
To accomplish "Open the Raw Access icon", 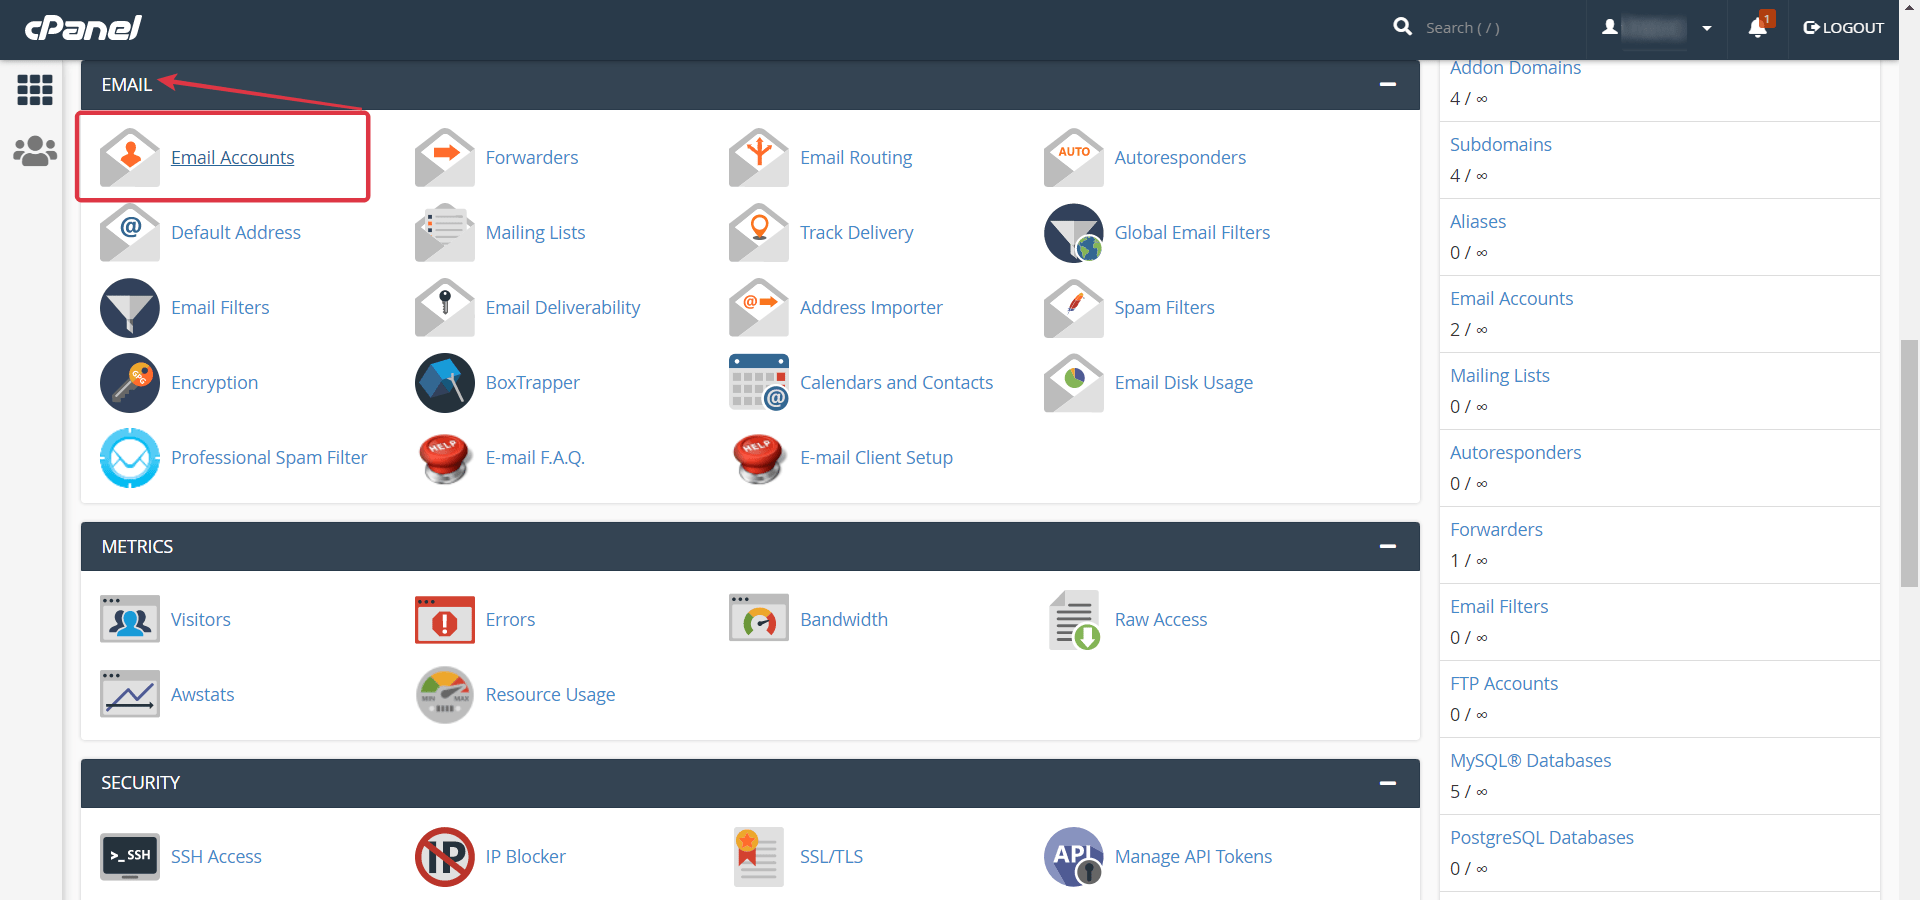I will tap(1074, 620).
